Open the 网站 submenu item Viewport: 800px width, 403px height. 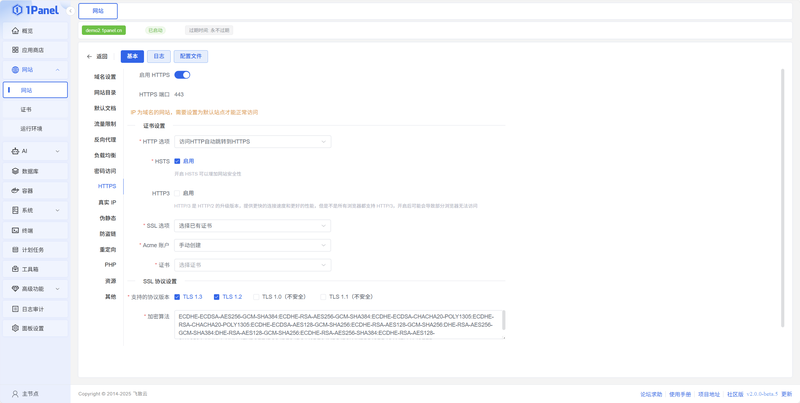click(x=35, y=90)
